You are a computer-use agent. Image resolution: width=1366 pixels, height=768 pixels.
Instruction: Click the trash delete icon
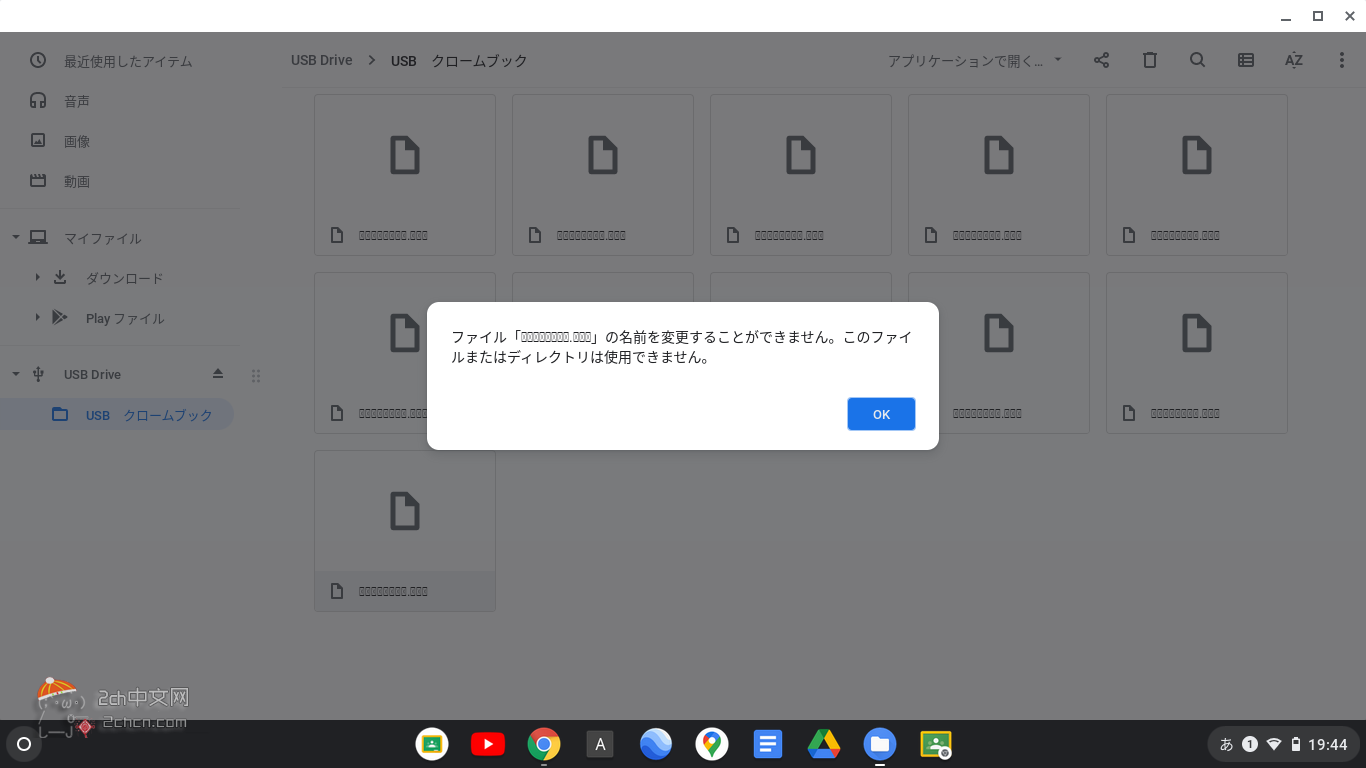coord(1150,60)
